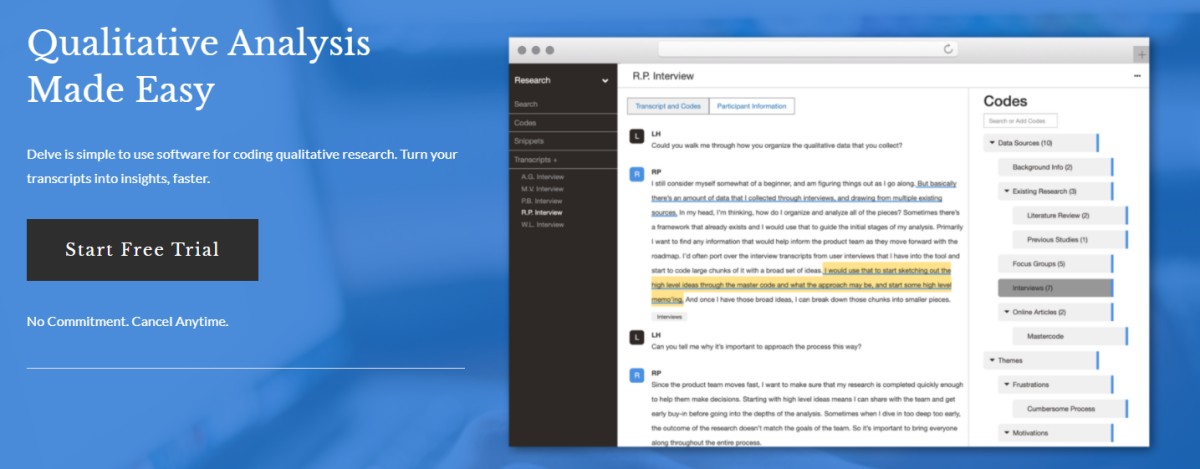Open Snippets in the sidebar
The width and height of the screenshot is (1200, 469).
529,141
